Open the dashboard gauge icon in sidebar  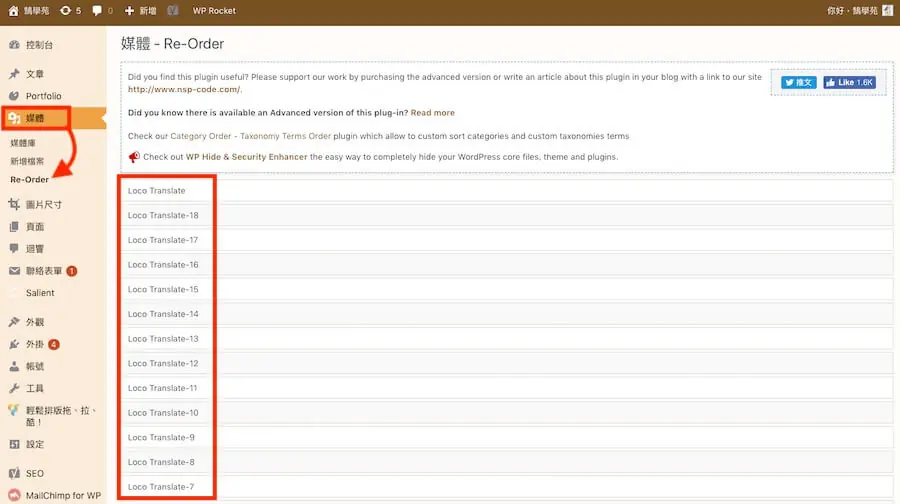click(x=14, y=45)
